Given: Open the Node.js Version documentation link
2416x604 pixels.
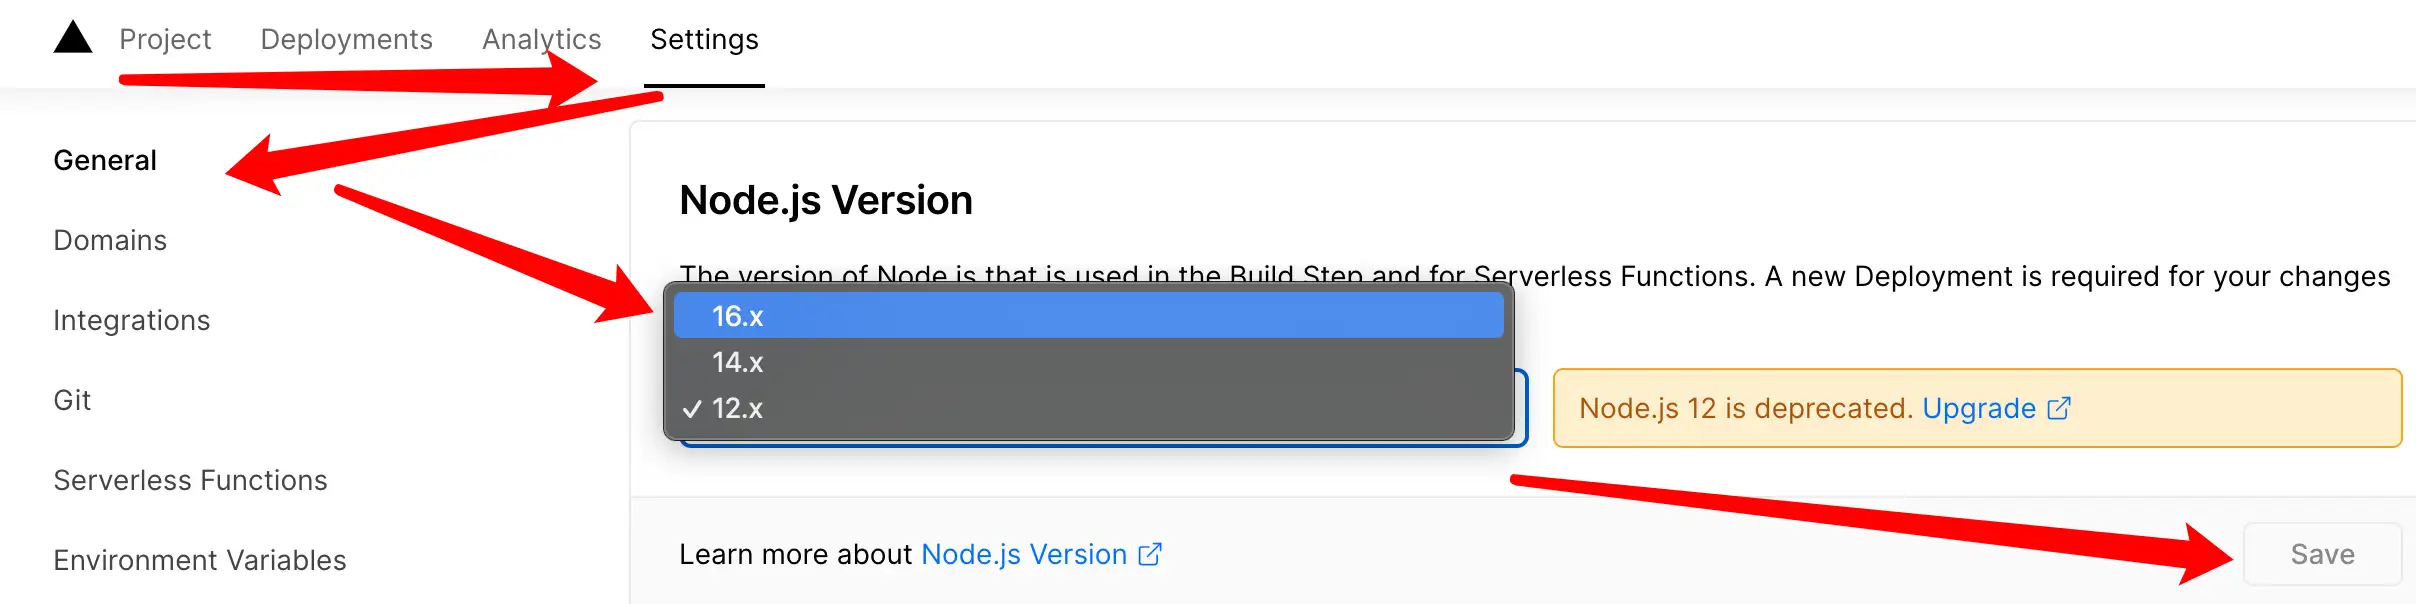Looking at the screenshot, I should [x=1022, y=553].
